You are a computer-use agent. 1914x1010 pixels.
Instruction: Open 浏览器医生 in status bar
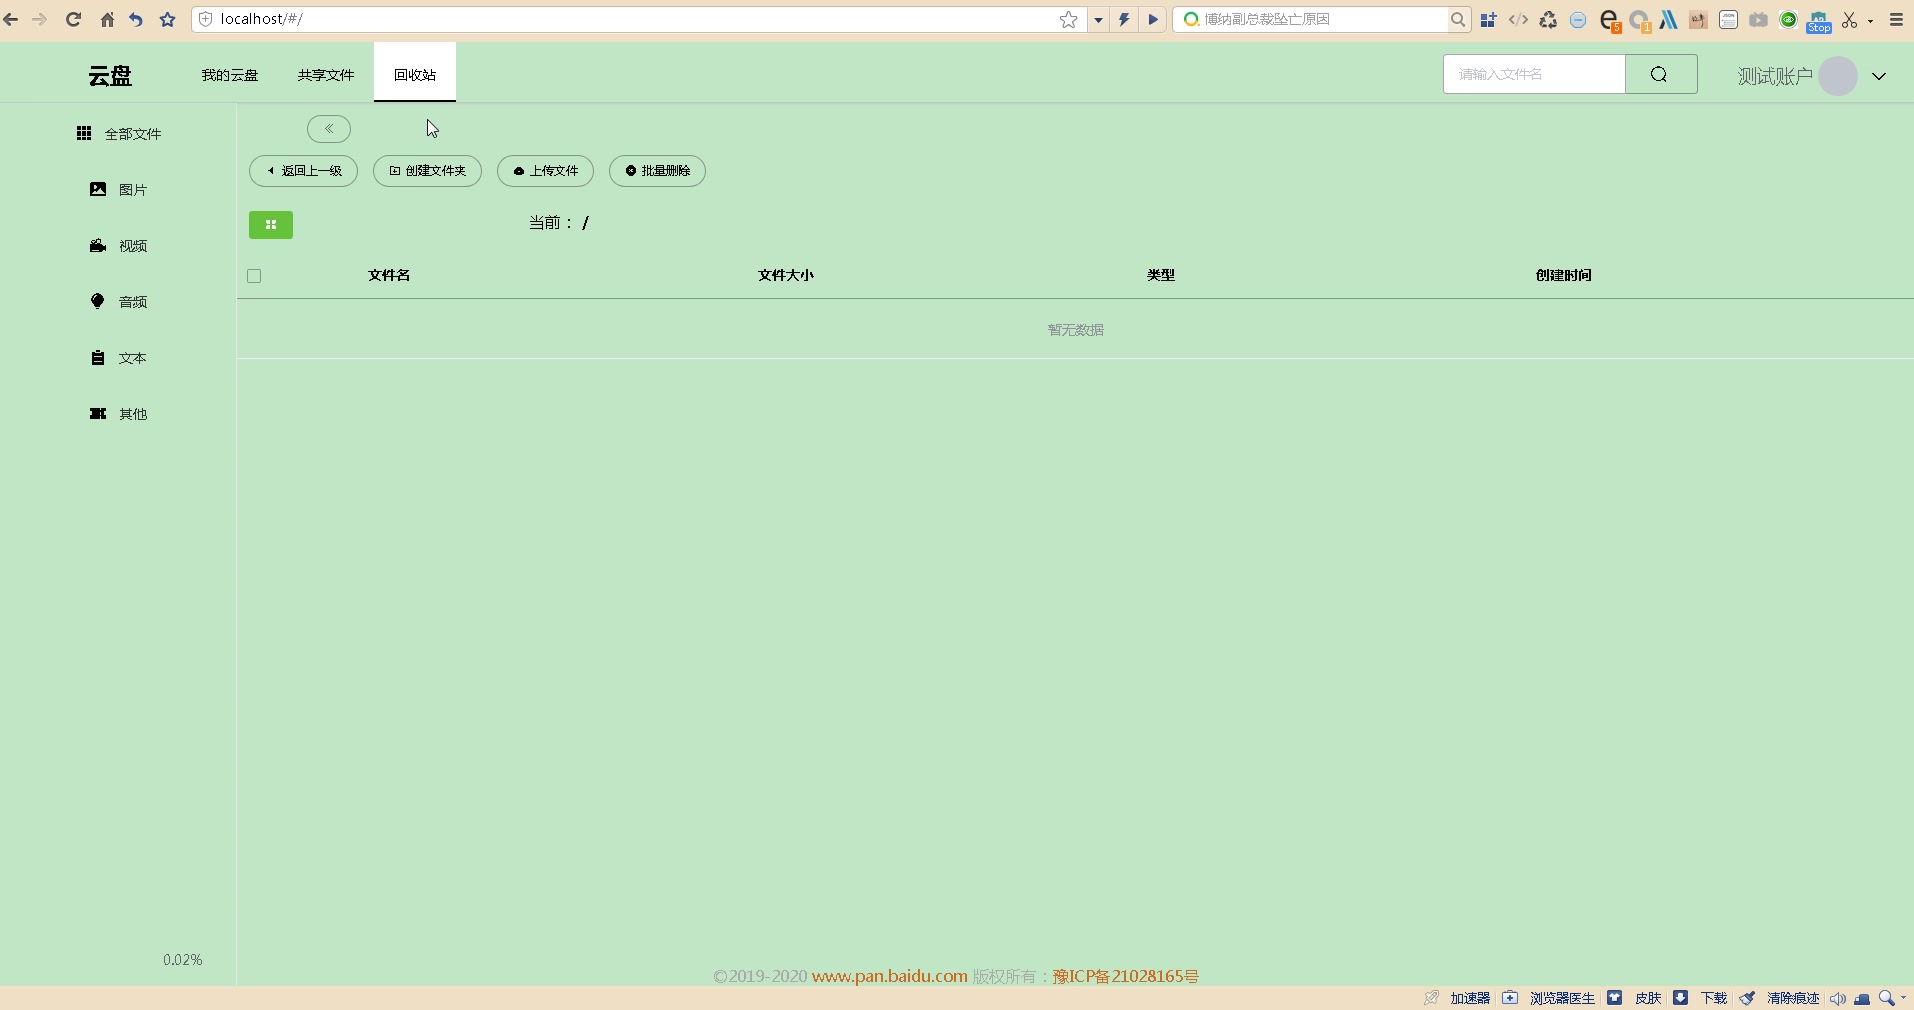point(1562,998)
